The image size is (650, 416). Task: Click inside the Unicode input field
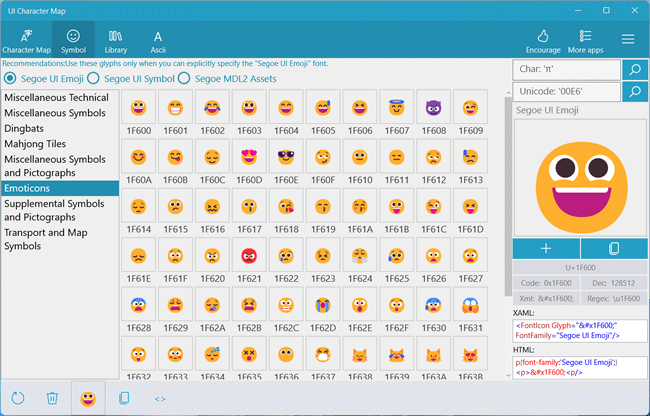coord(566,92)
